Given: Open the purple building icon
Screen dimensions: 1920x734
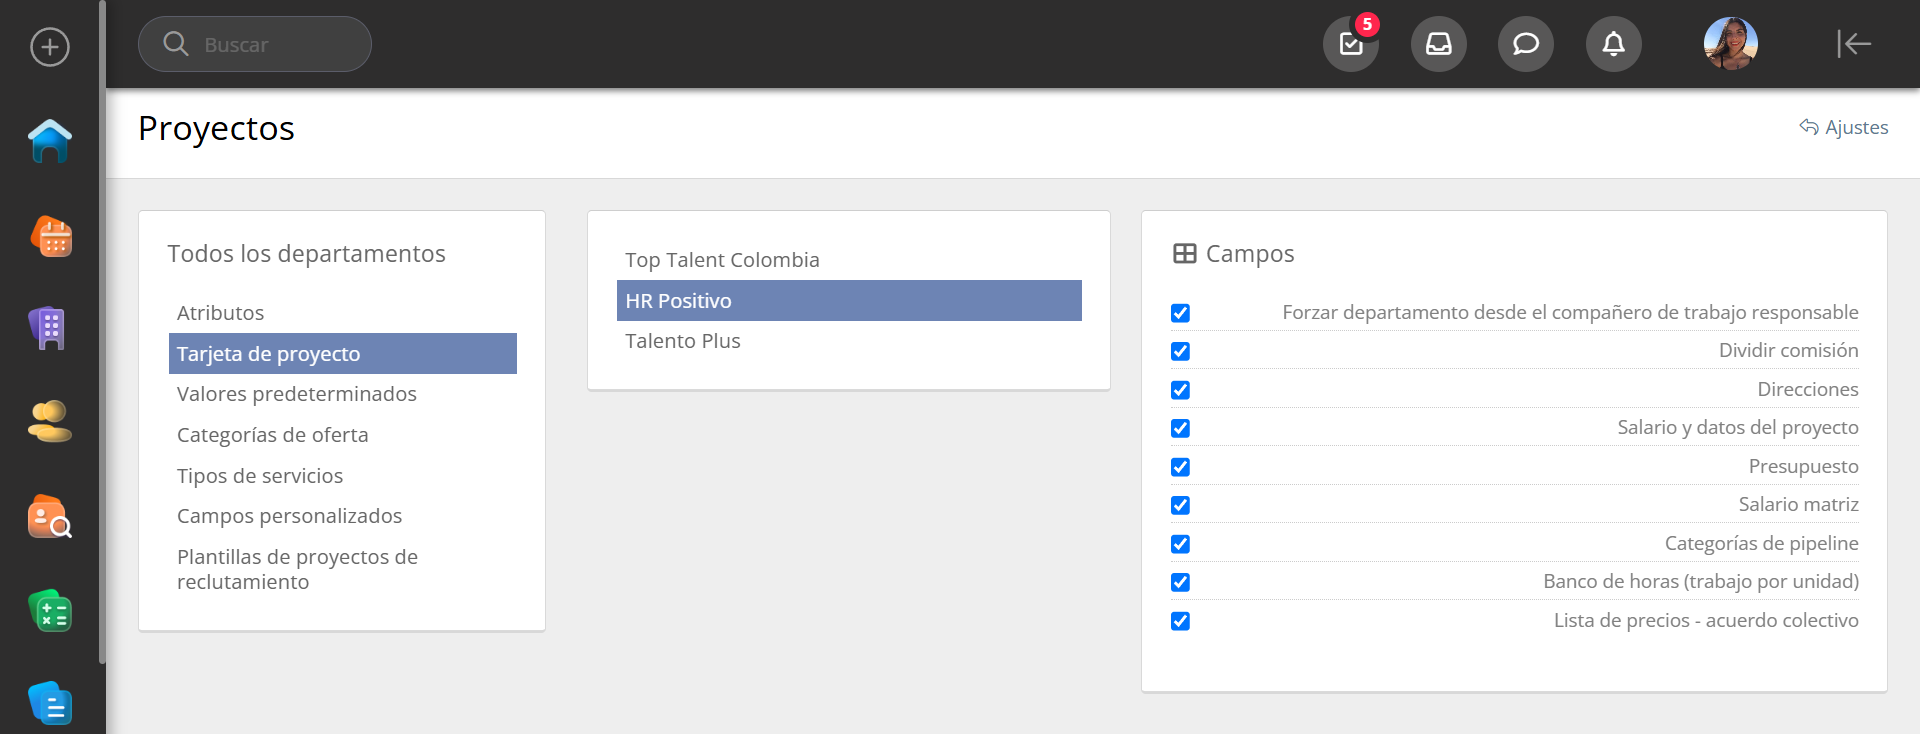Looking at the screenshot, I should 48,328.
